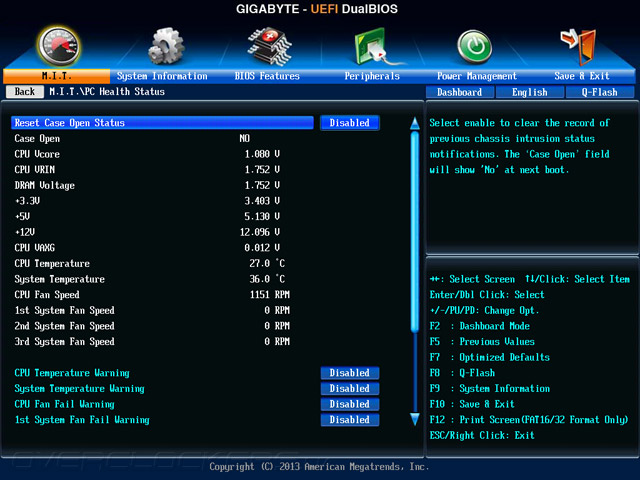Open CPU Fan Fail Warning Disabled dropdown
The width and height of the screenshot is (640, 480).
click(350, 404)
